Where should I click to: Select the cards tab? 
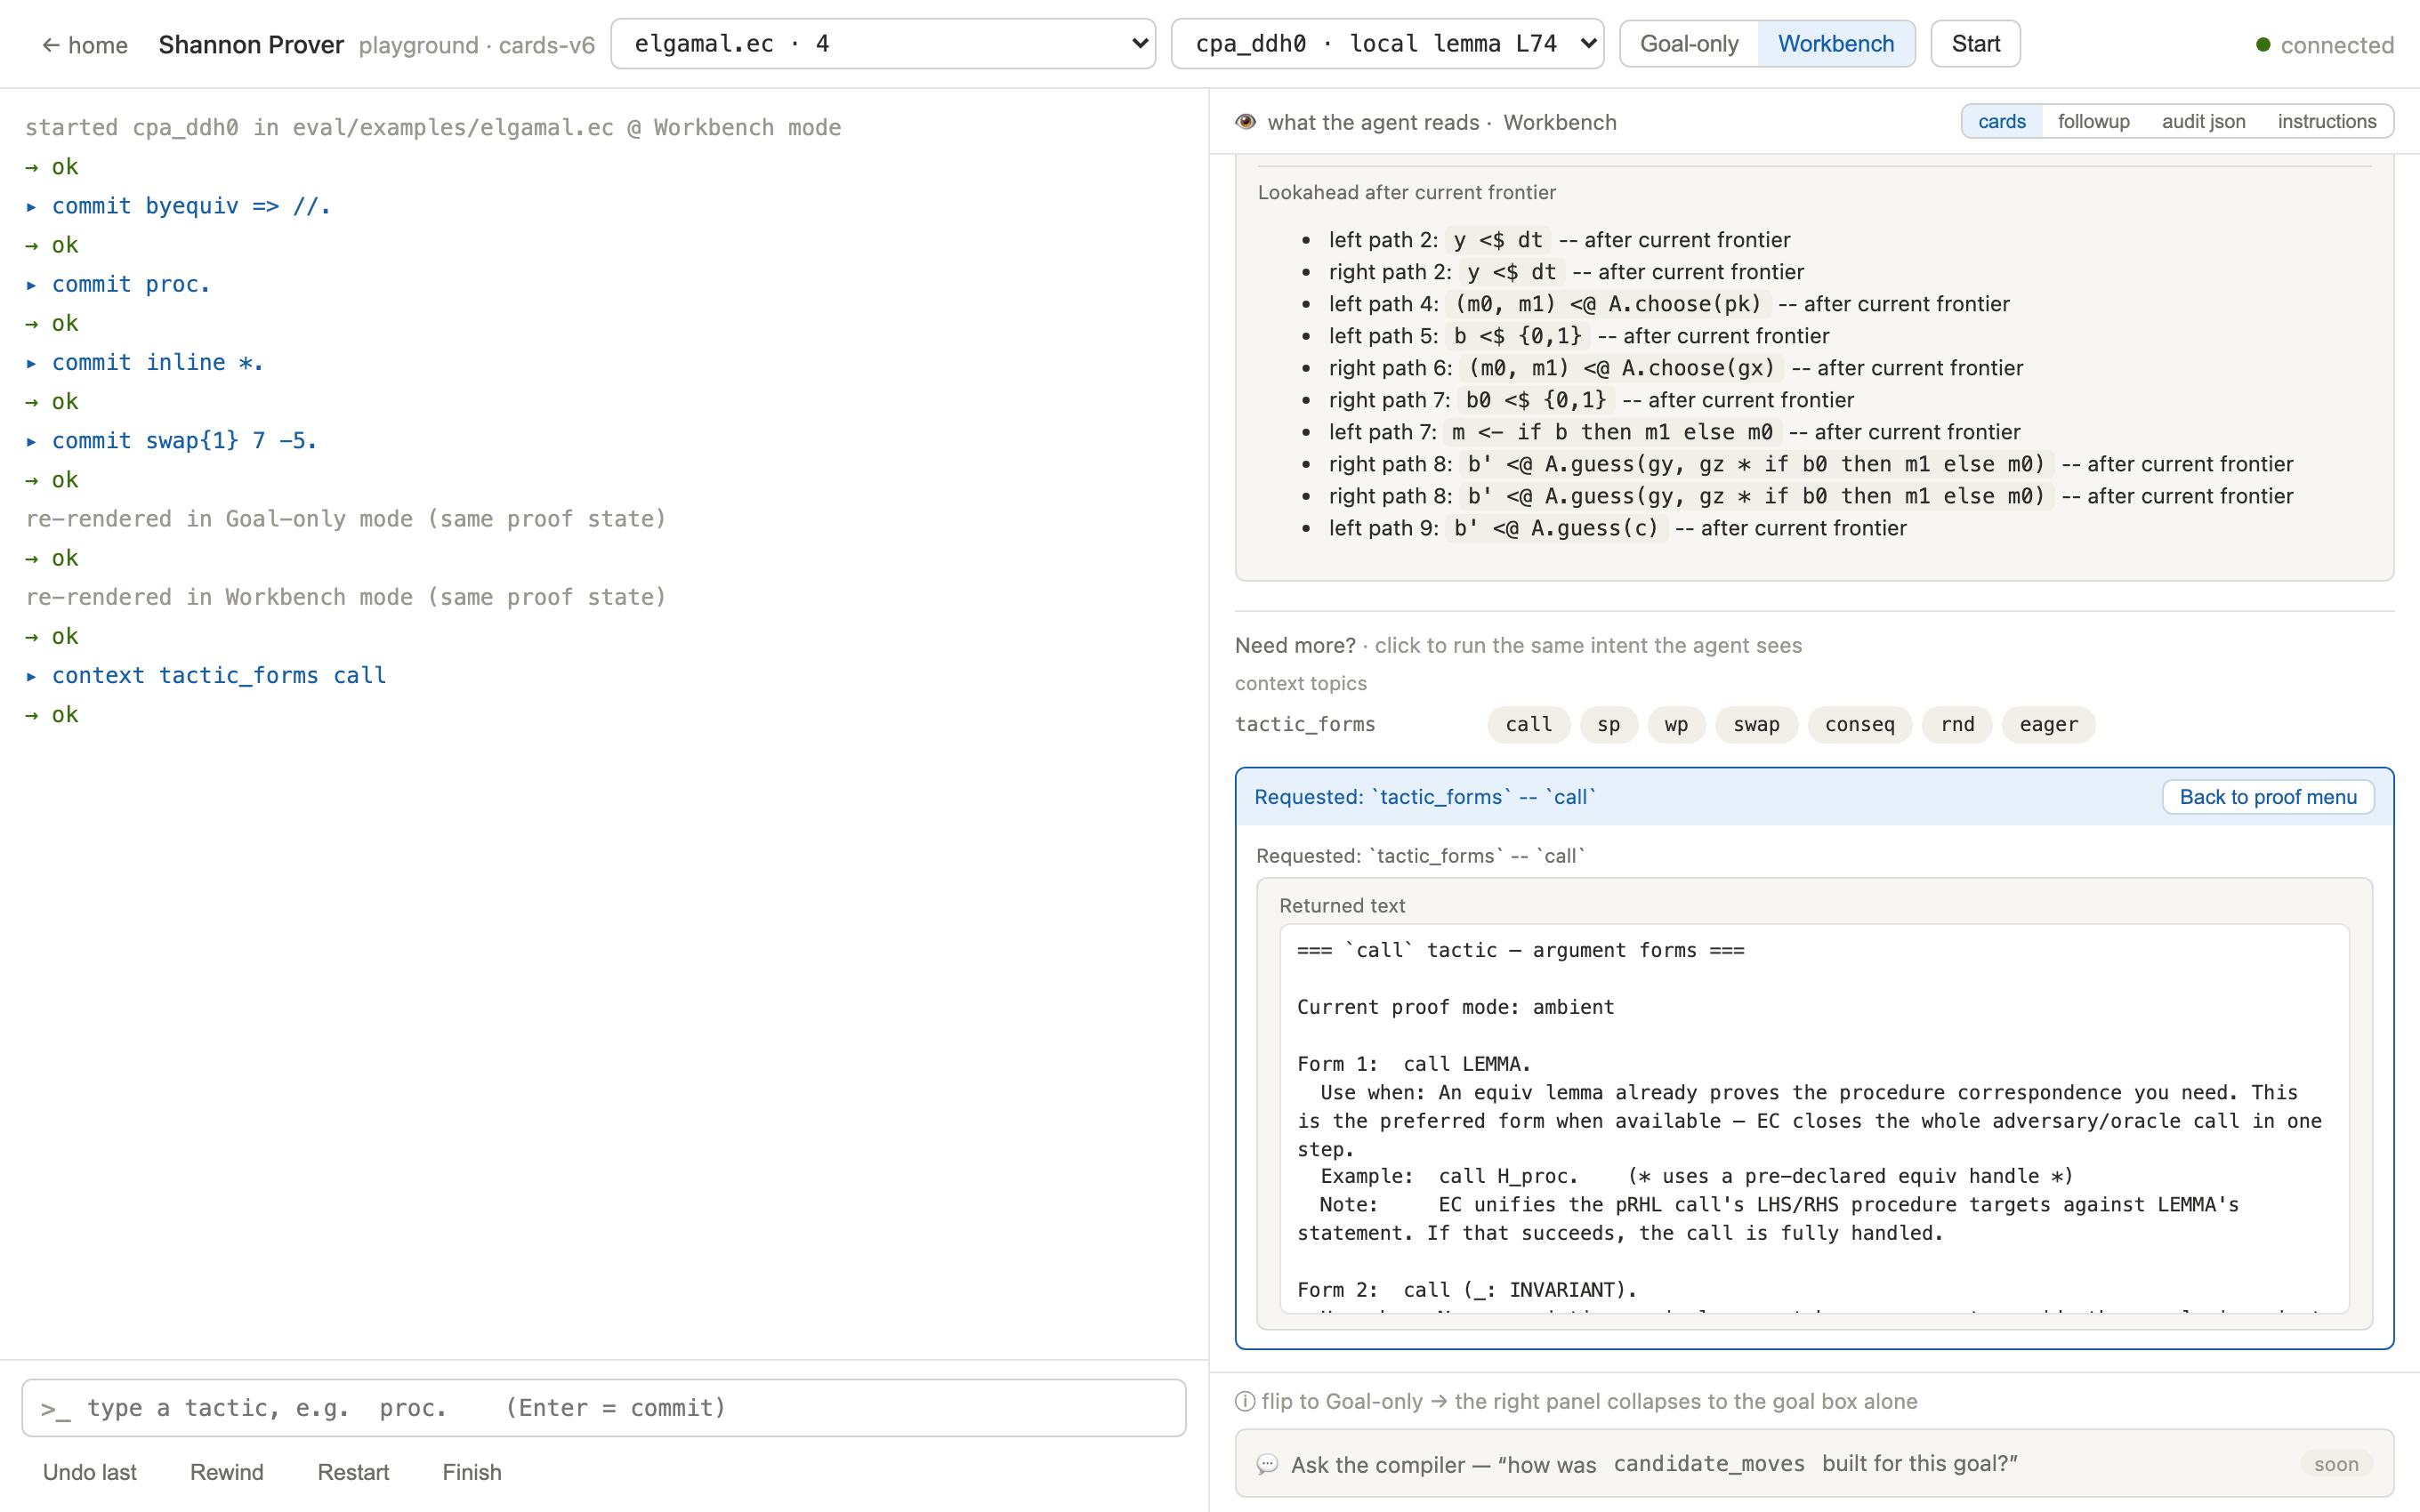coord(2001,122)
